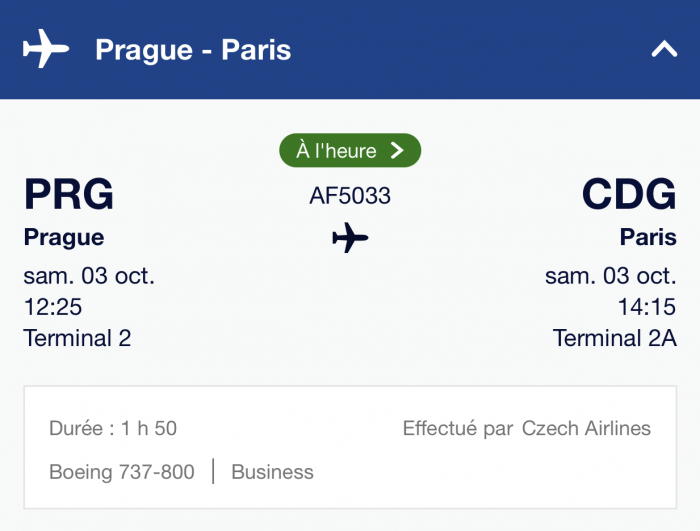Click the 14:15 arrival time
This screenshot has height=531, width=700.
click(x=648, y=306)
